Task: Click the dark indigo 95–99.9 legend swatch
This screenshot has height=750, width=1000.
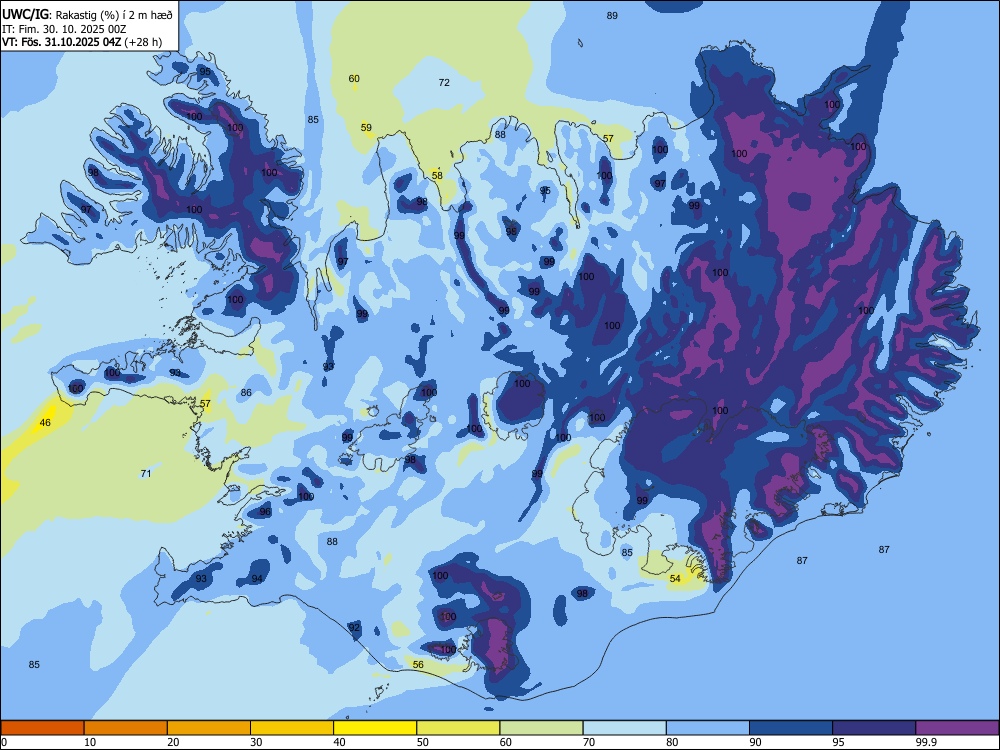Action: tap(874, 728)
